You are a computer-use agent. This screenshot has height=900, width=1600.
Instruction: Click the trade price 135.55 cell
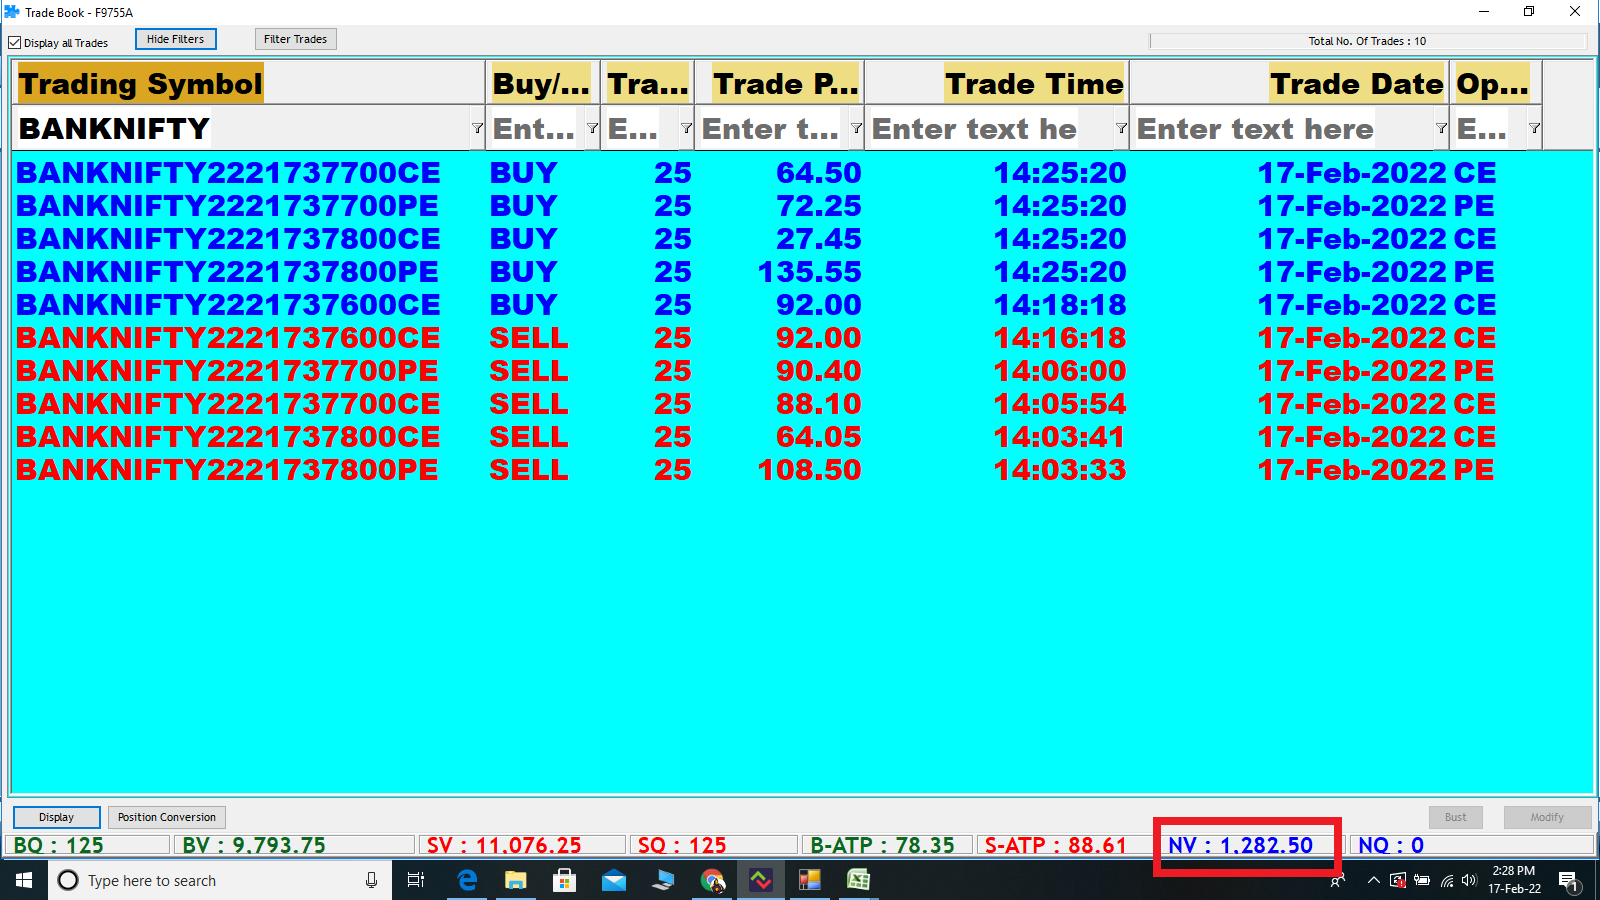click(809, 272)
